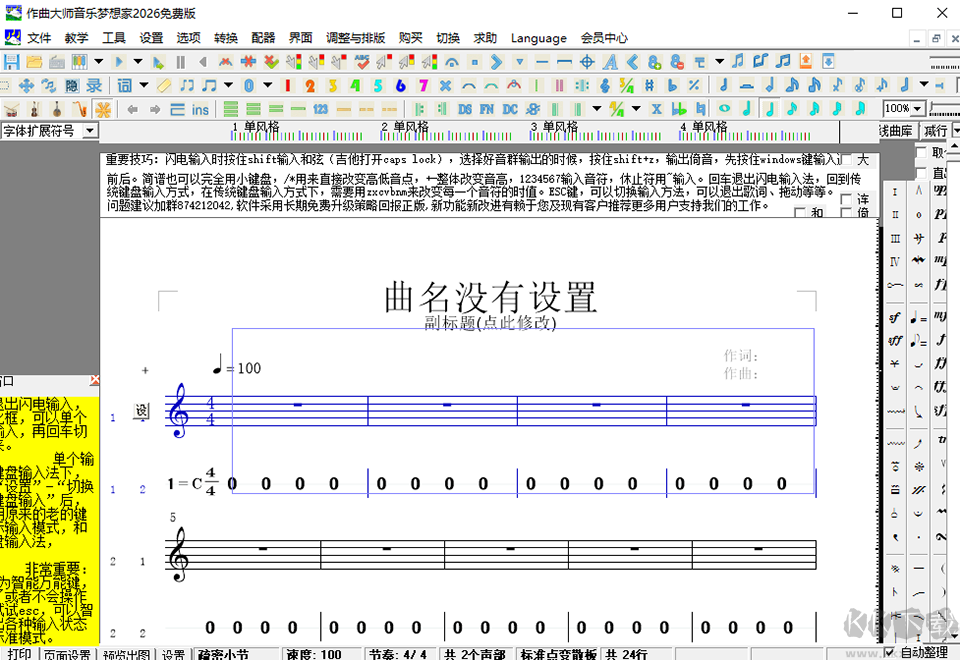The height and width of the screenshot is (660, 960).
Task: Click the ins insert icon
Action: click(200, 110)
